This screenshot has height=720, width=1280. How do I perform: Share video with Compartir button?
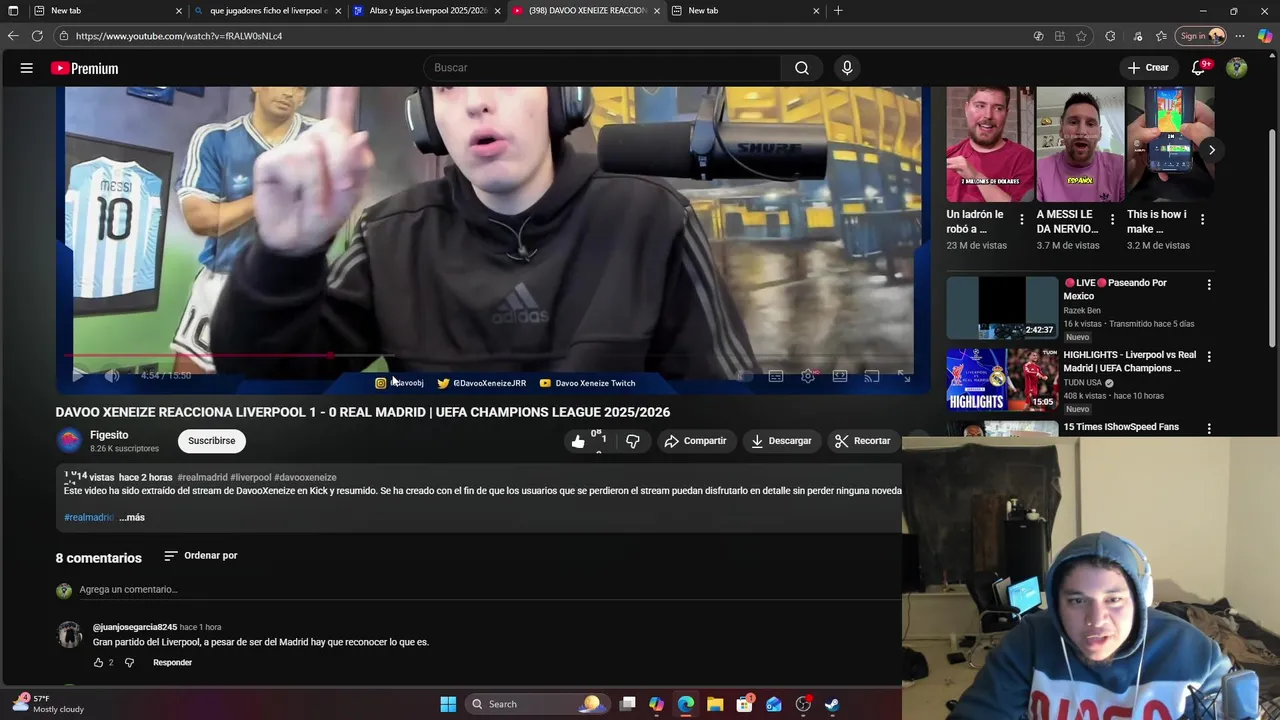tap(695, 441)
